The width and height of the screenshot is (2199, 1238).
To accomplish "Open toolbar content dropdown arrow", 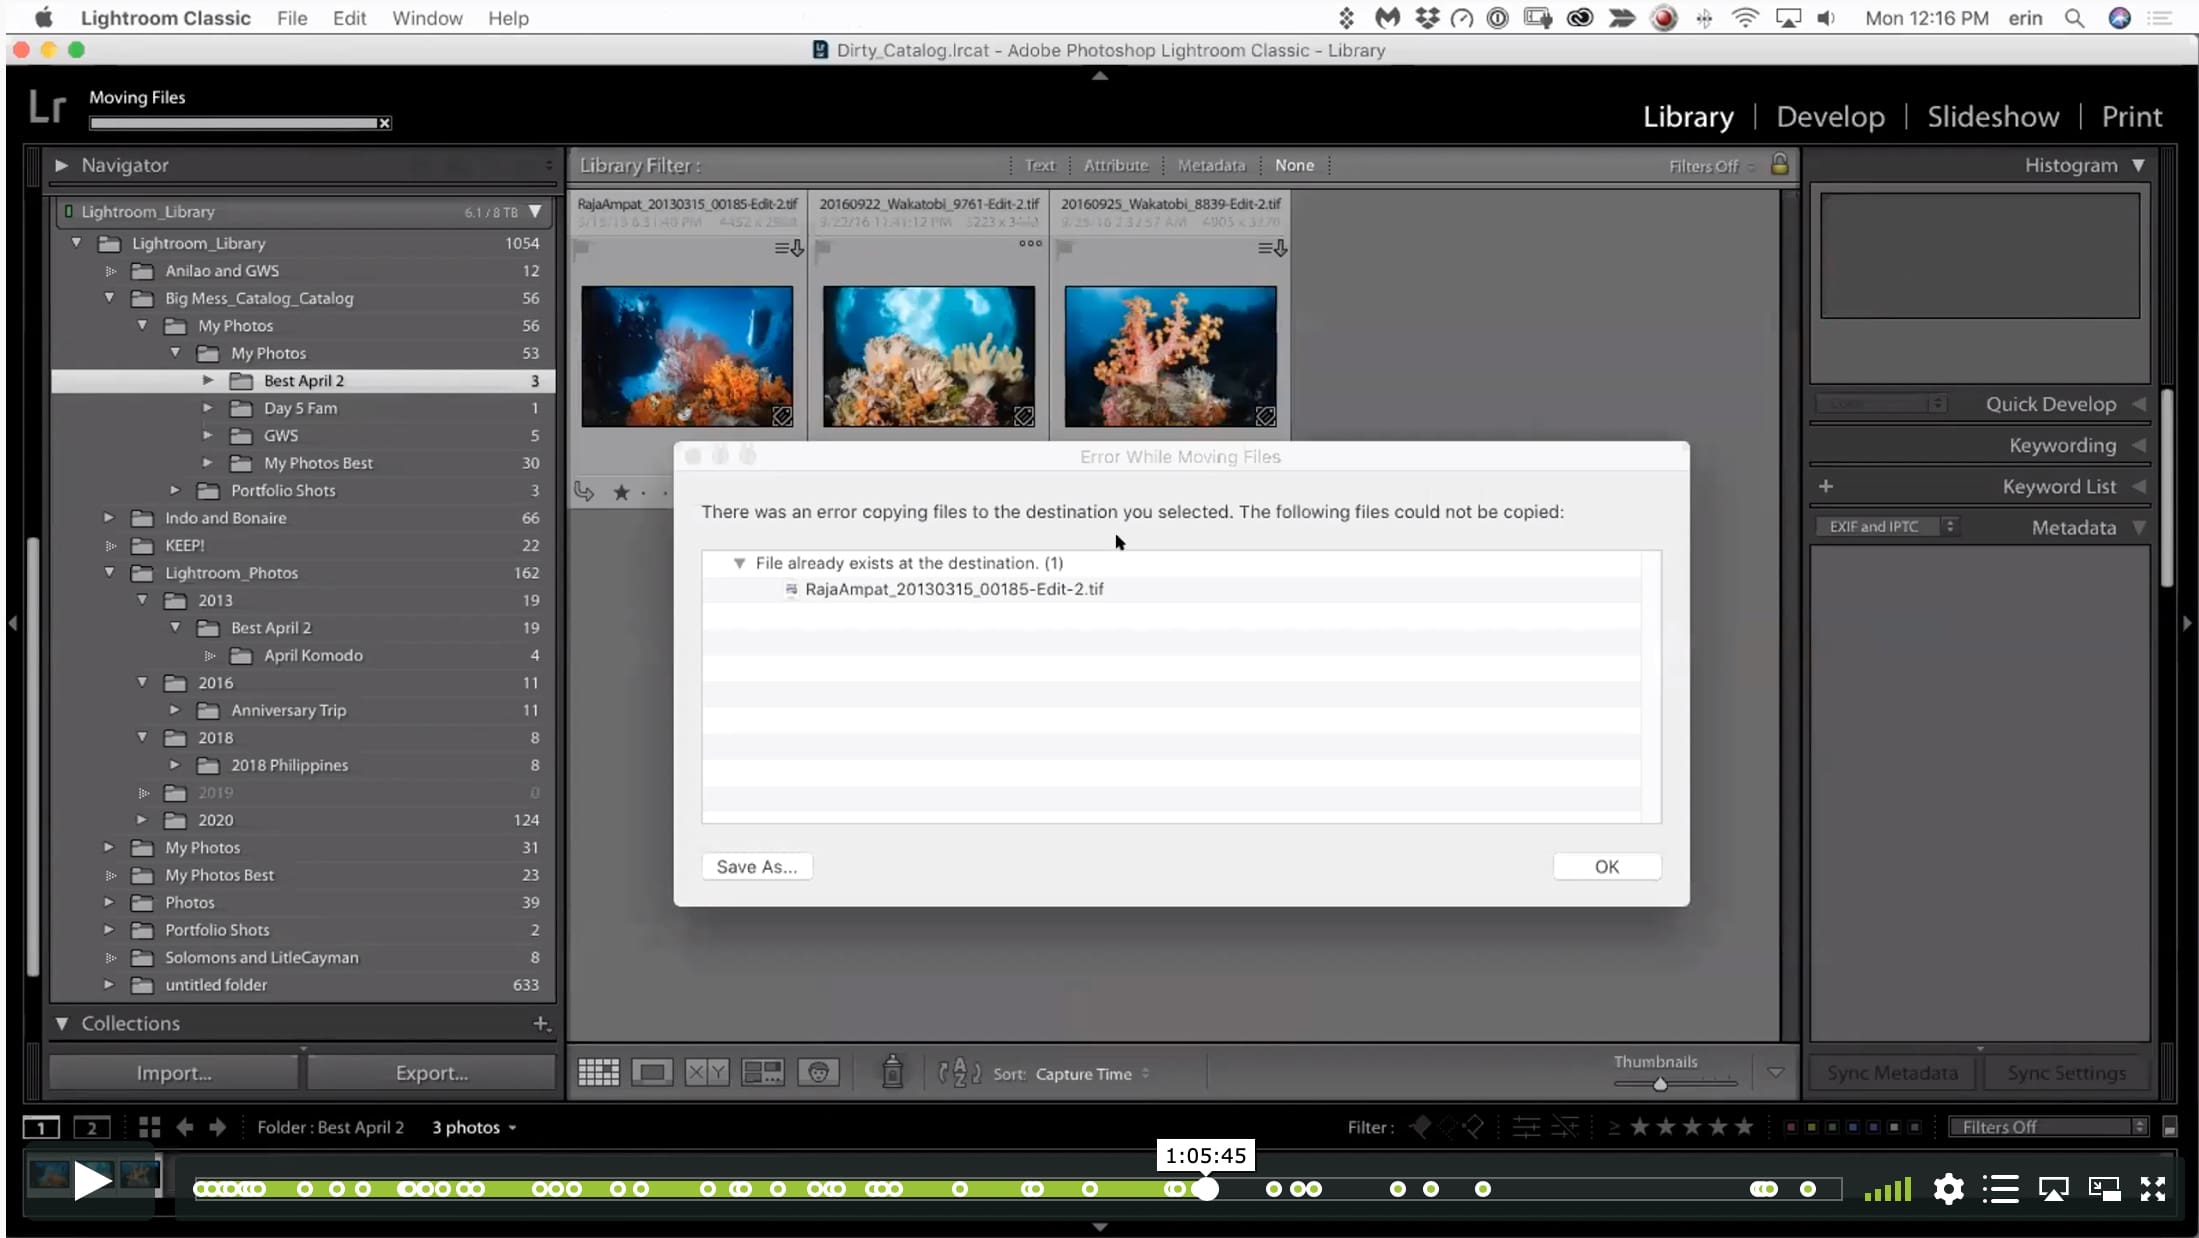I will click(1775, 1073).
